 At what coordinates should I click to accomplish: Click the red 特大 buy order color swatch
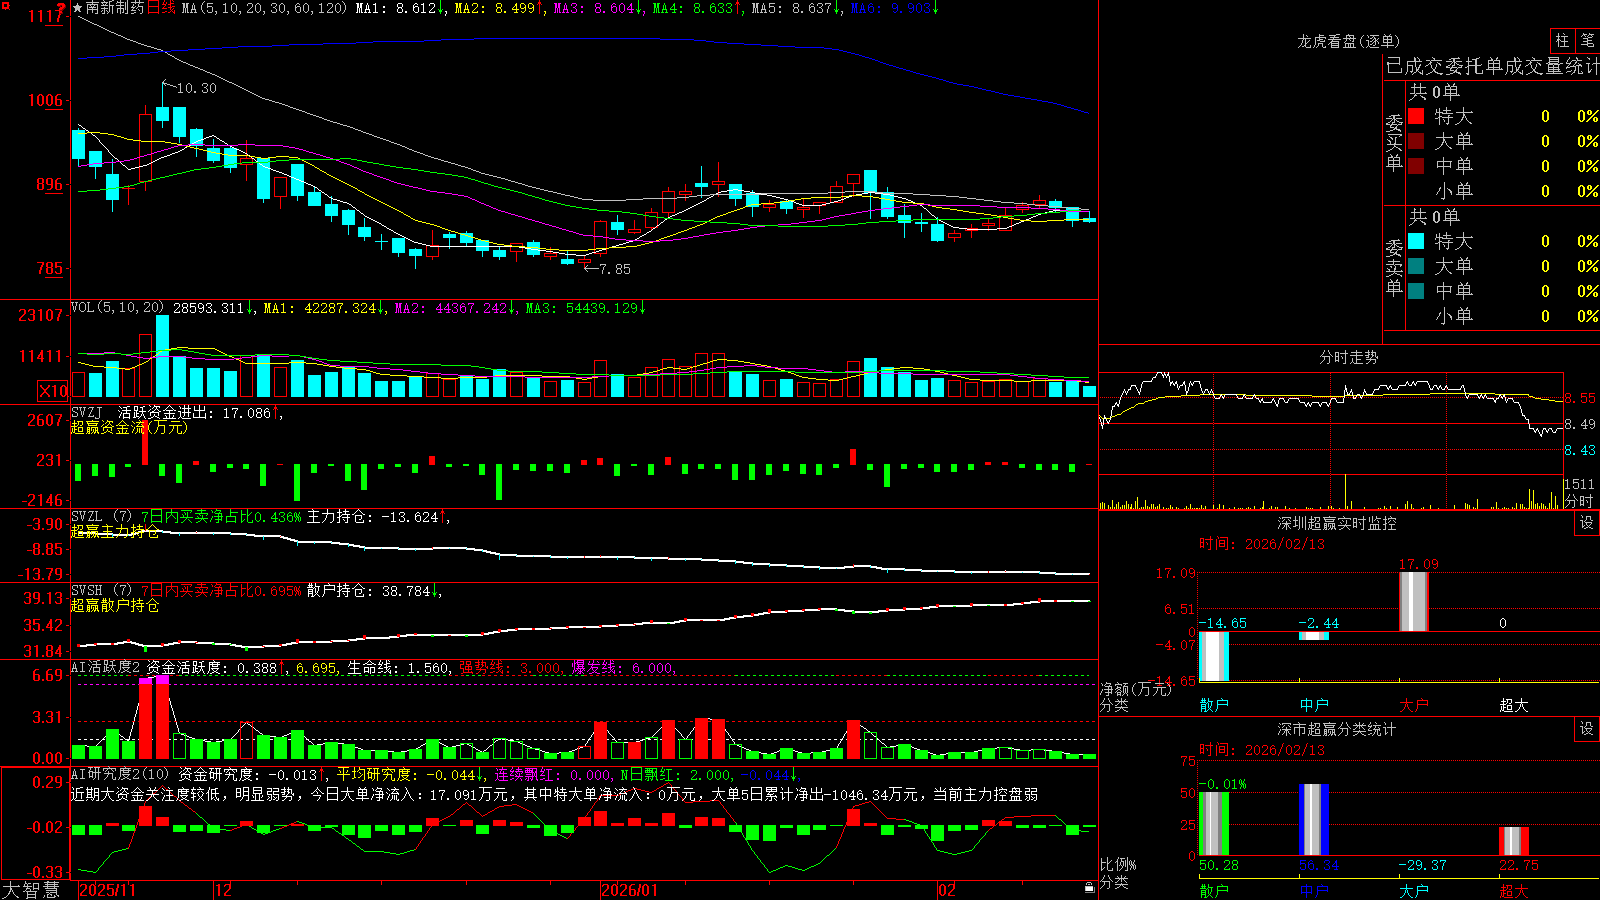point(1416,116)
